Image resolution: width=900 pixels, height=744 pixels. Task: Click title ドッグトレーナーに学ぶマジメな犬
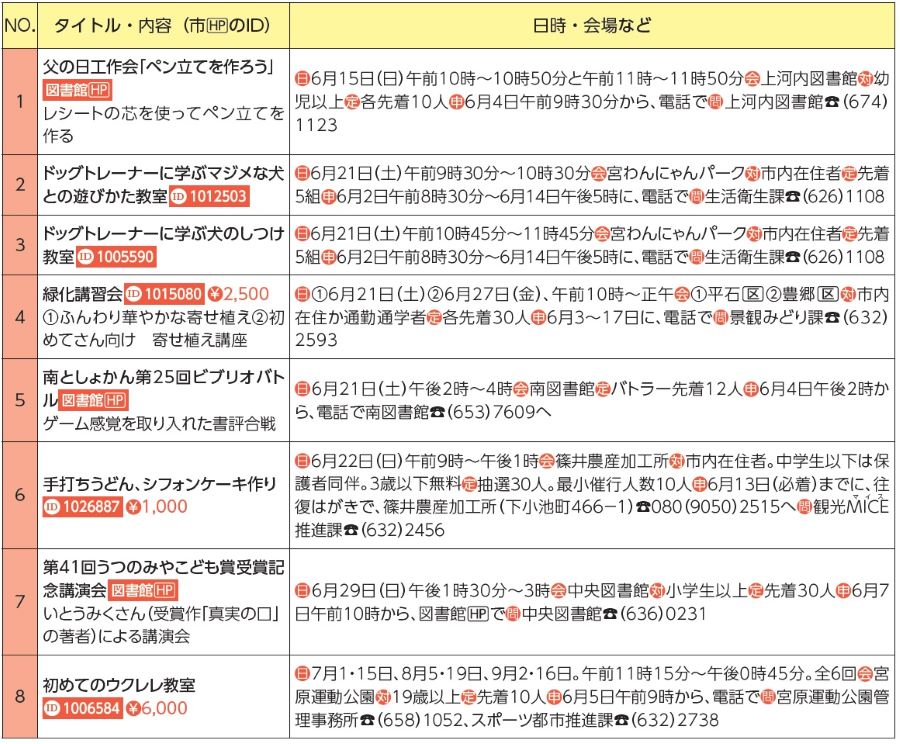(164, 173)
